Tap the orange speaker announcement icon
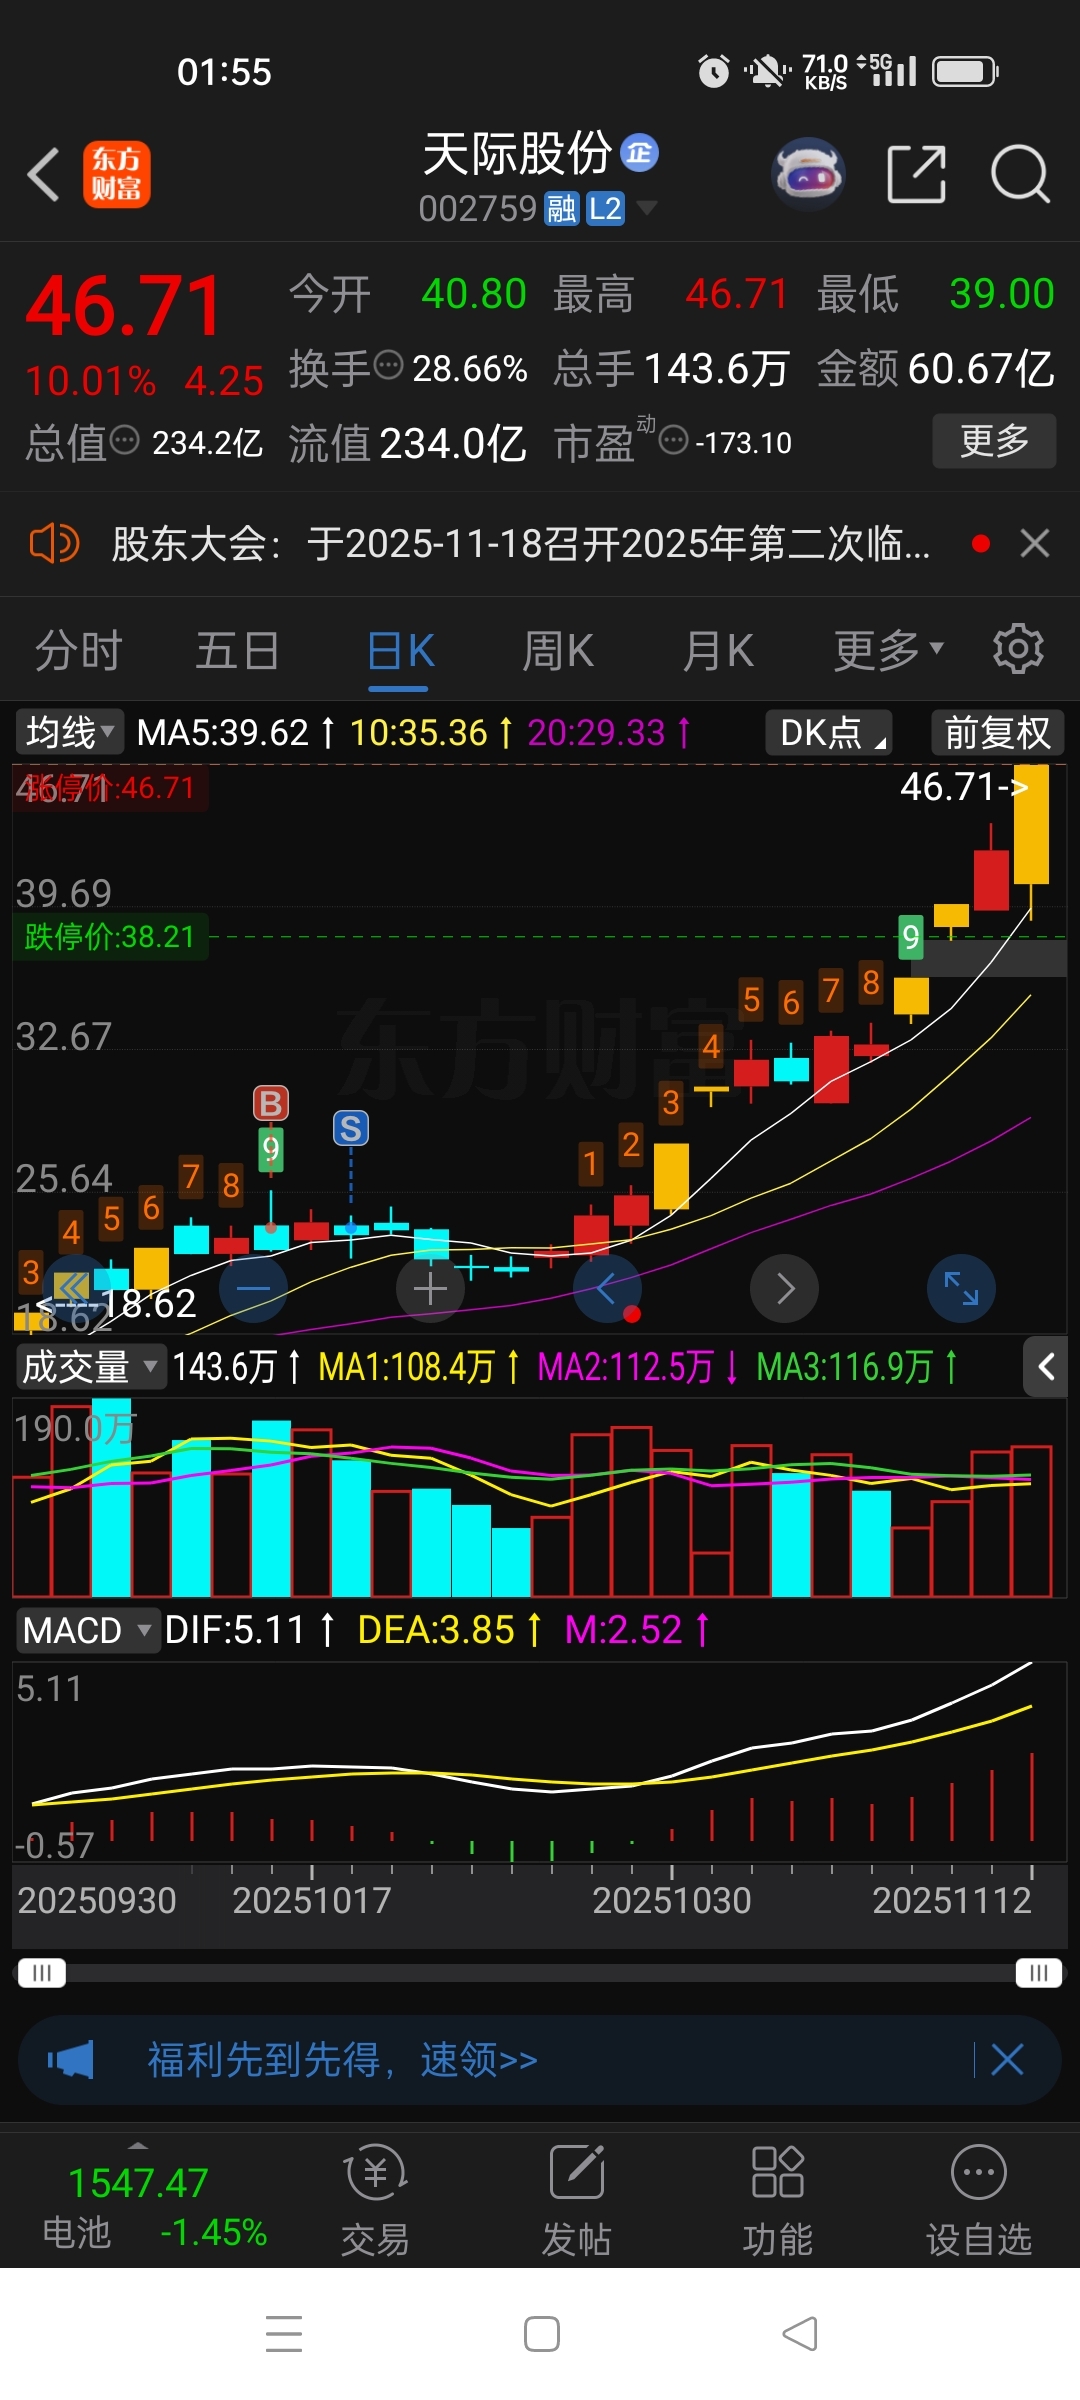The height and width of the screenshot is (2400, 1080). 54,544
